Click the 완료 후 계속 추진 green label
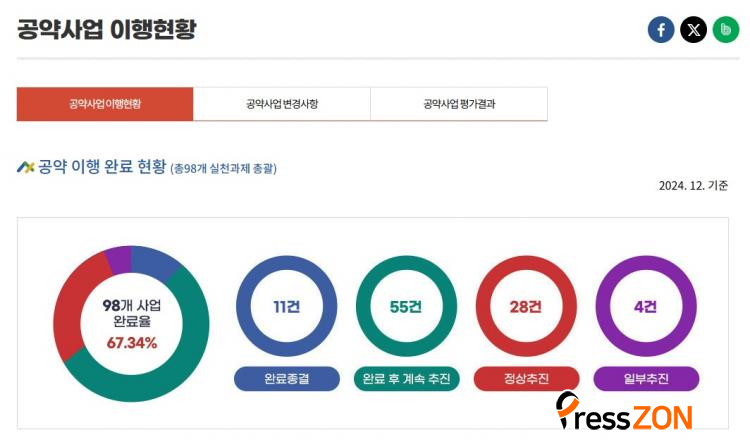 click(407, 379)
